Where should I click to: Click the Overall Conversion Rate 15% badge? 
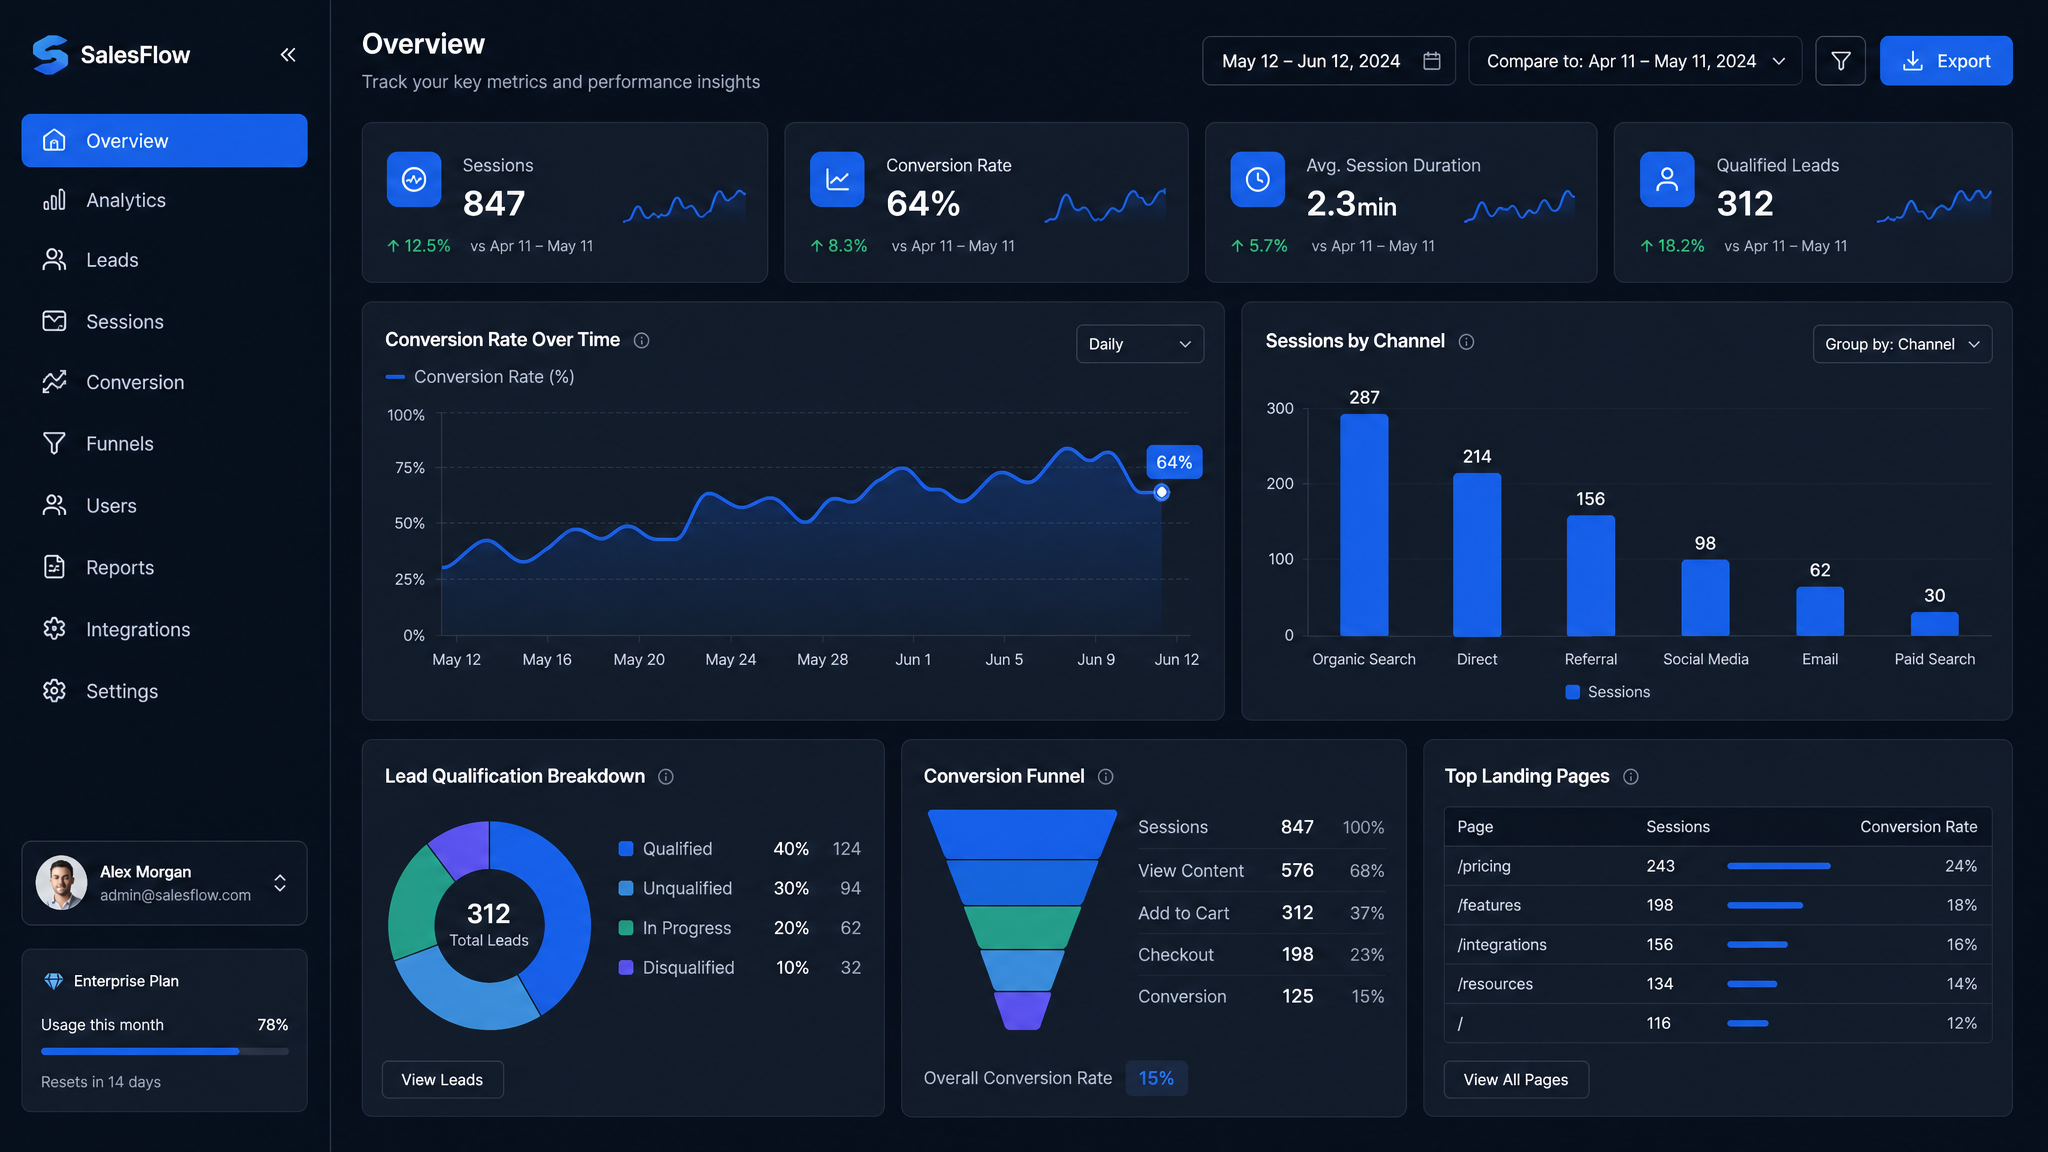point(1156,1078)
